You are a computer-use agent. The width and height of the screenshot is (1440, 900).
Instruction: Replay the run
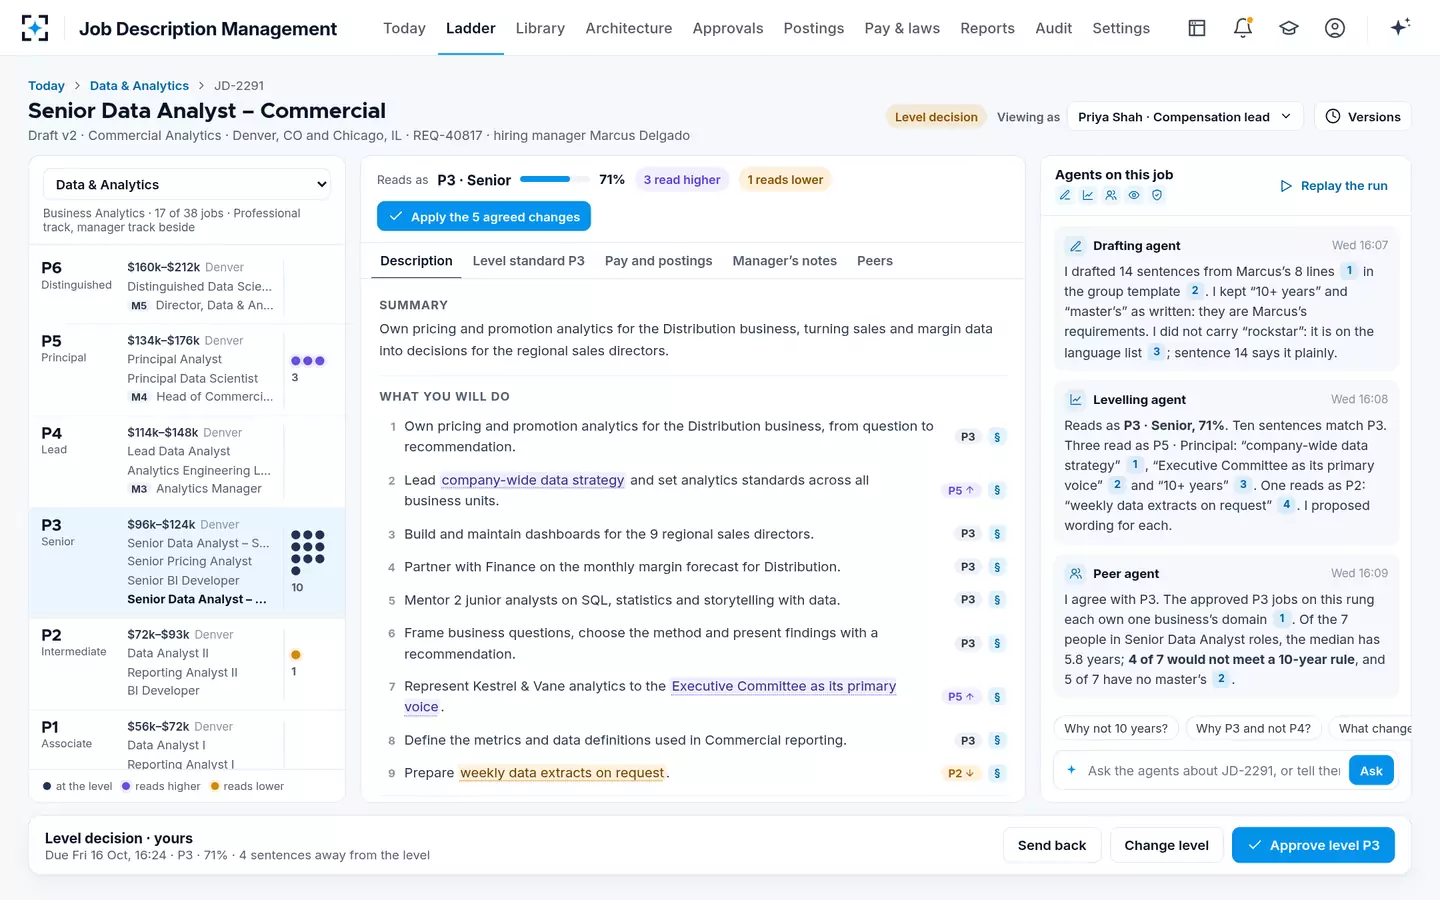[1334, 186]
